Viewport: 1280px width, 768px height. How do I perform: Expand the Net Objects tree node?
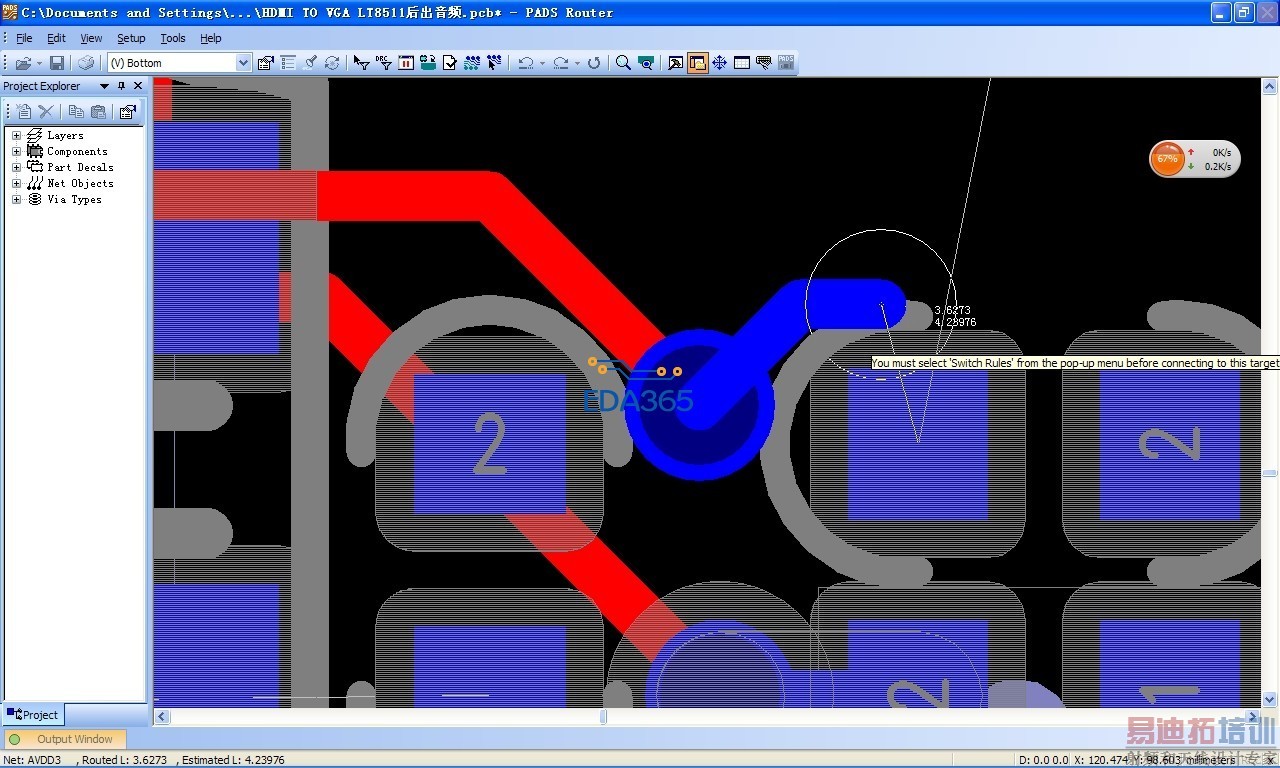[16, 184]
